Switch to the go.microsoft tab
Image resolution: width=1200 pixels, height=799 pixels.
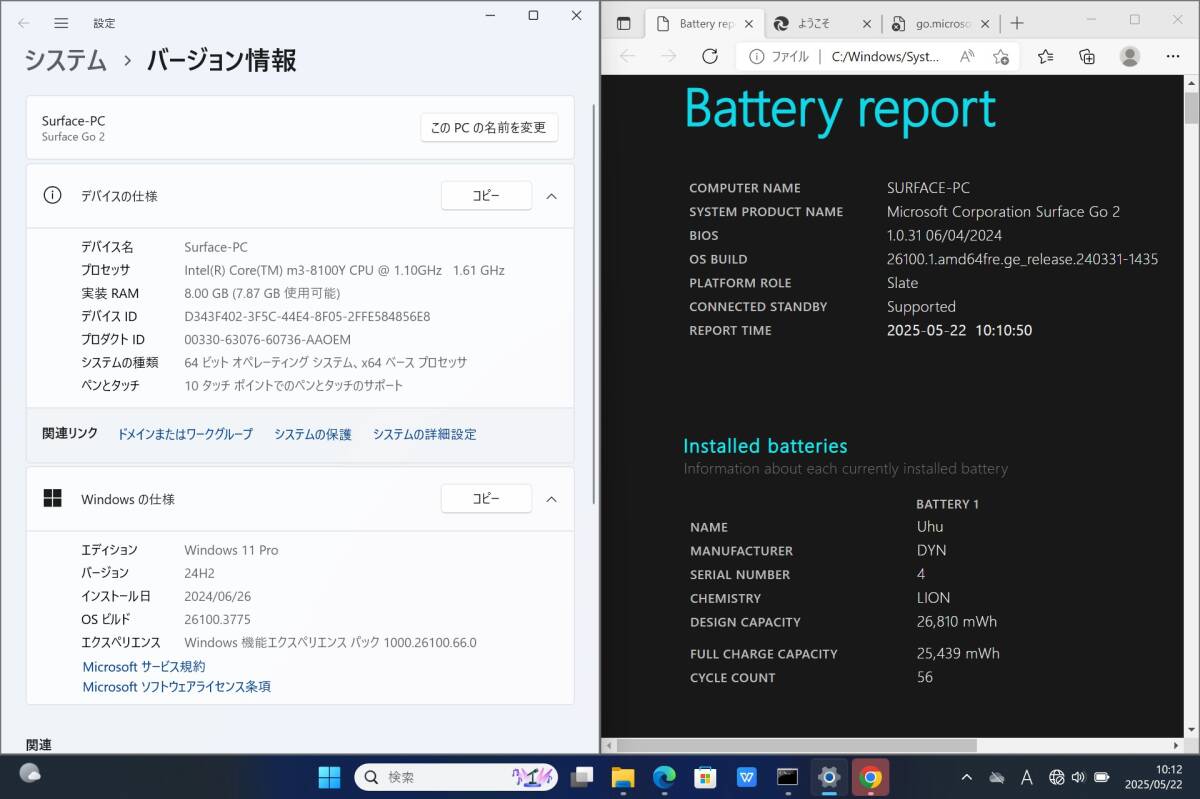(x=941, y=23)
